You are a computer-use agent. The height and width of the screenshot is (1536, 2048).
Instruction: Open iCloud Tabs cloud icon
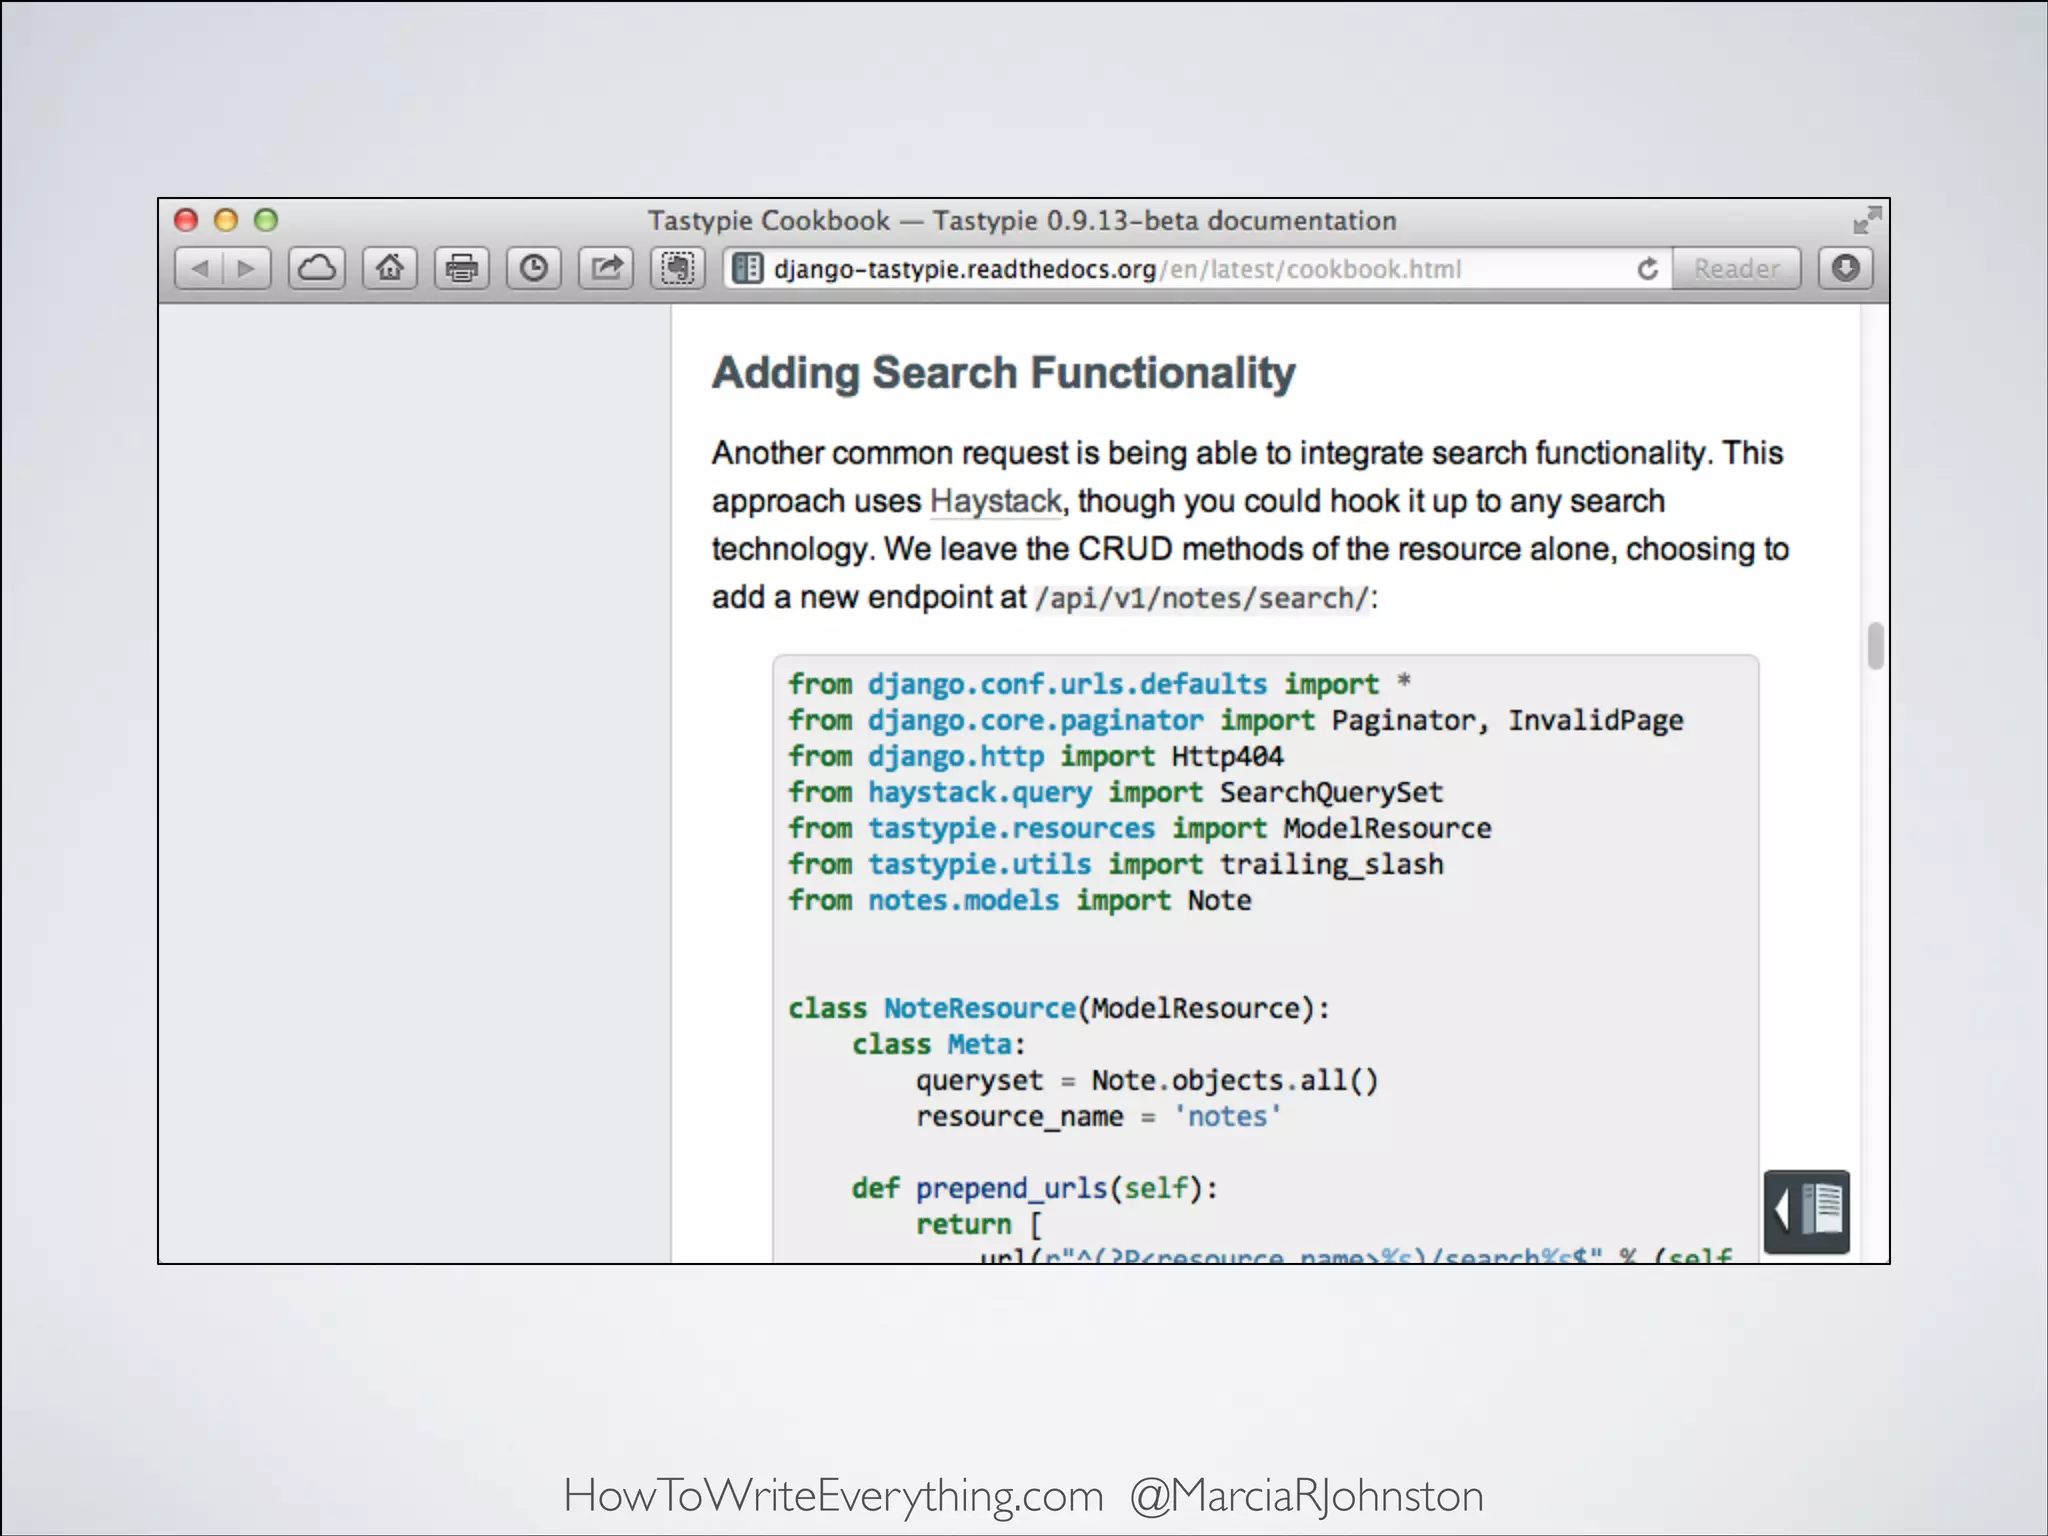click(x=317, y=269)
